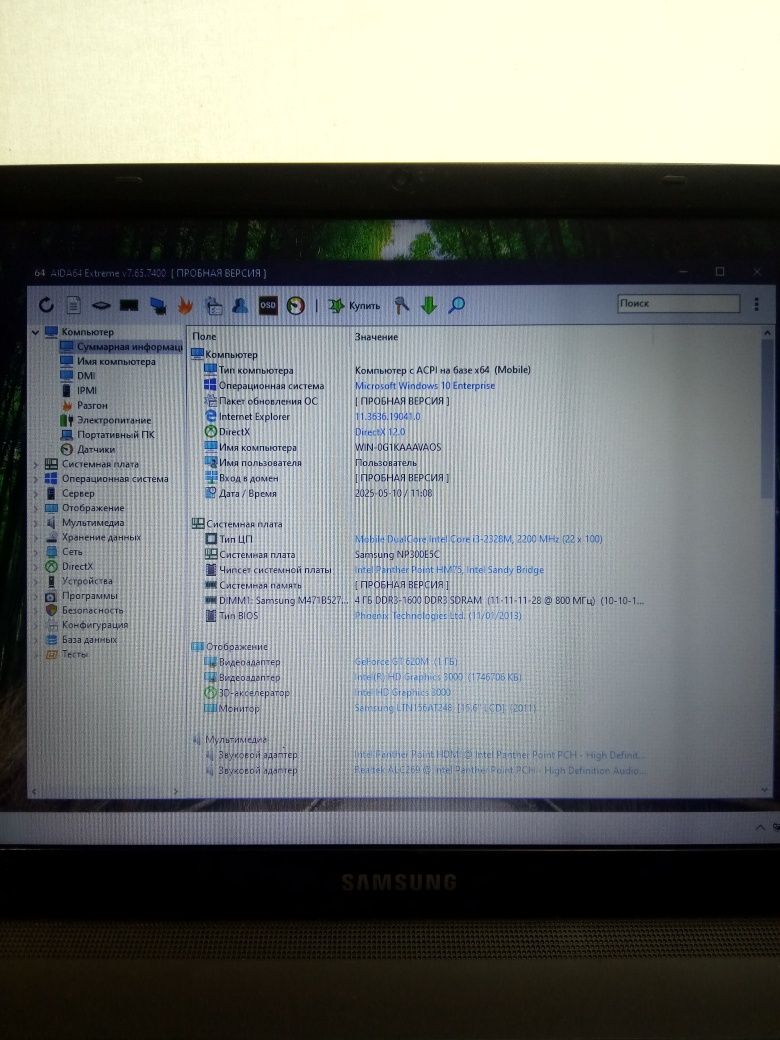Open Internet Explorer version 11.3636.19041.0 link
780x1040 pixels.
pyautogui.click(x=387, y=417)
